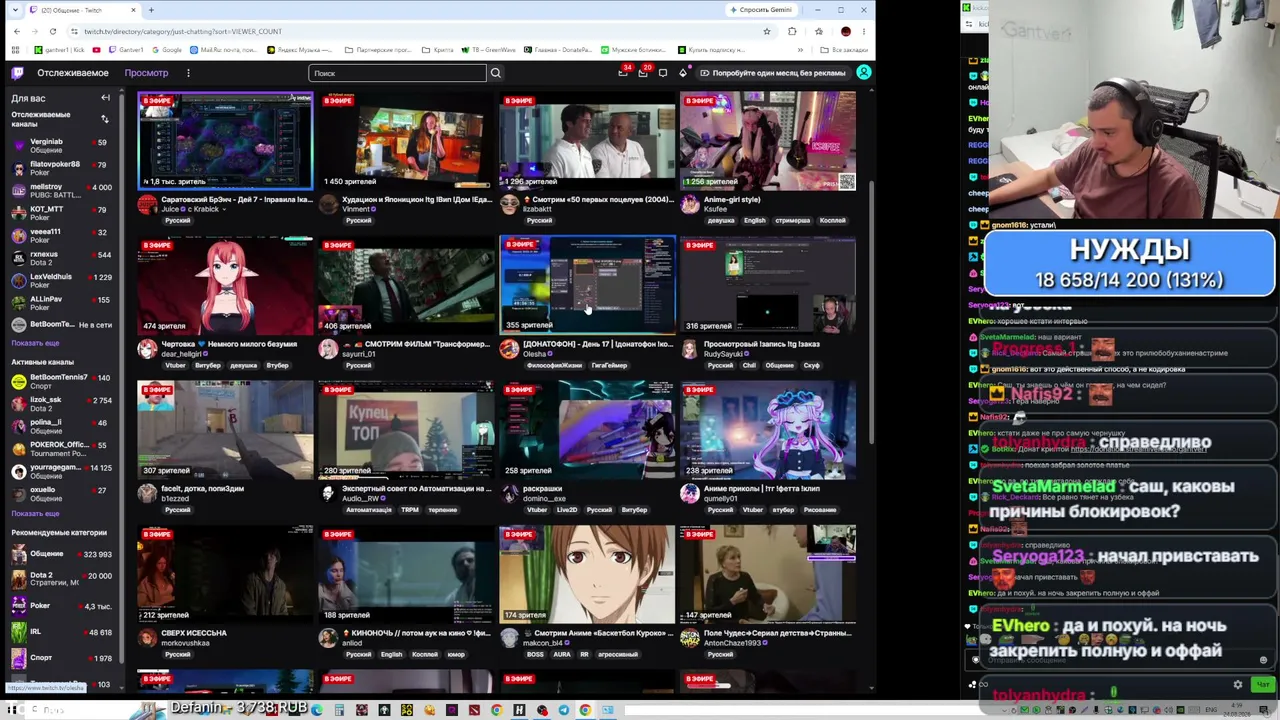Open the Чертовка vtuber stream thumbnail
This screenshot has width=1280, height=720.
[225, 285]
